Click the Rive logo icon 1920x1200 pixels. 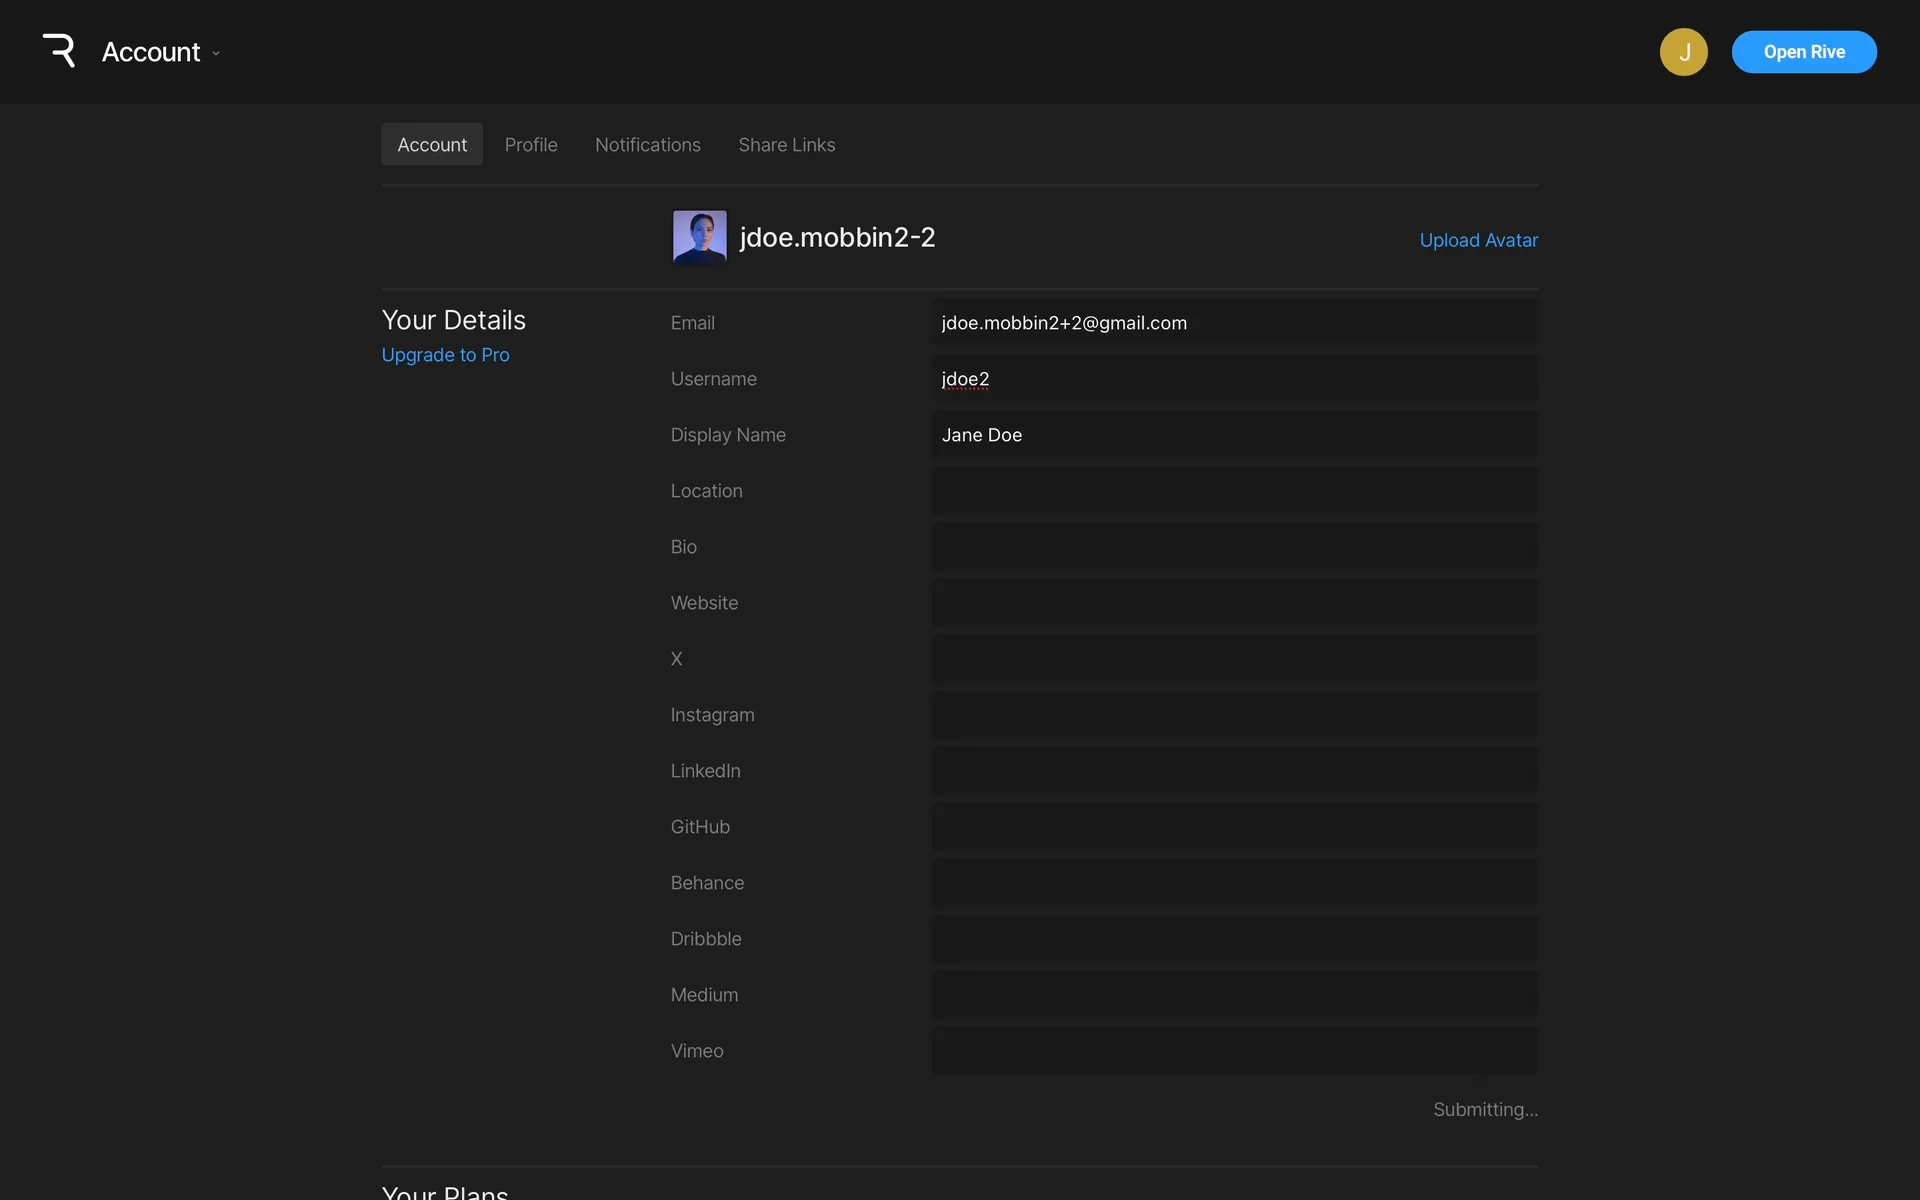[59, 51]
